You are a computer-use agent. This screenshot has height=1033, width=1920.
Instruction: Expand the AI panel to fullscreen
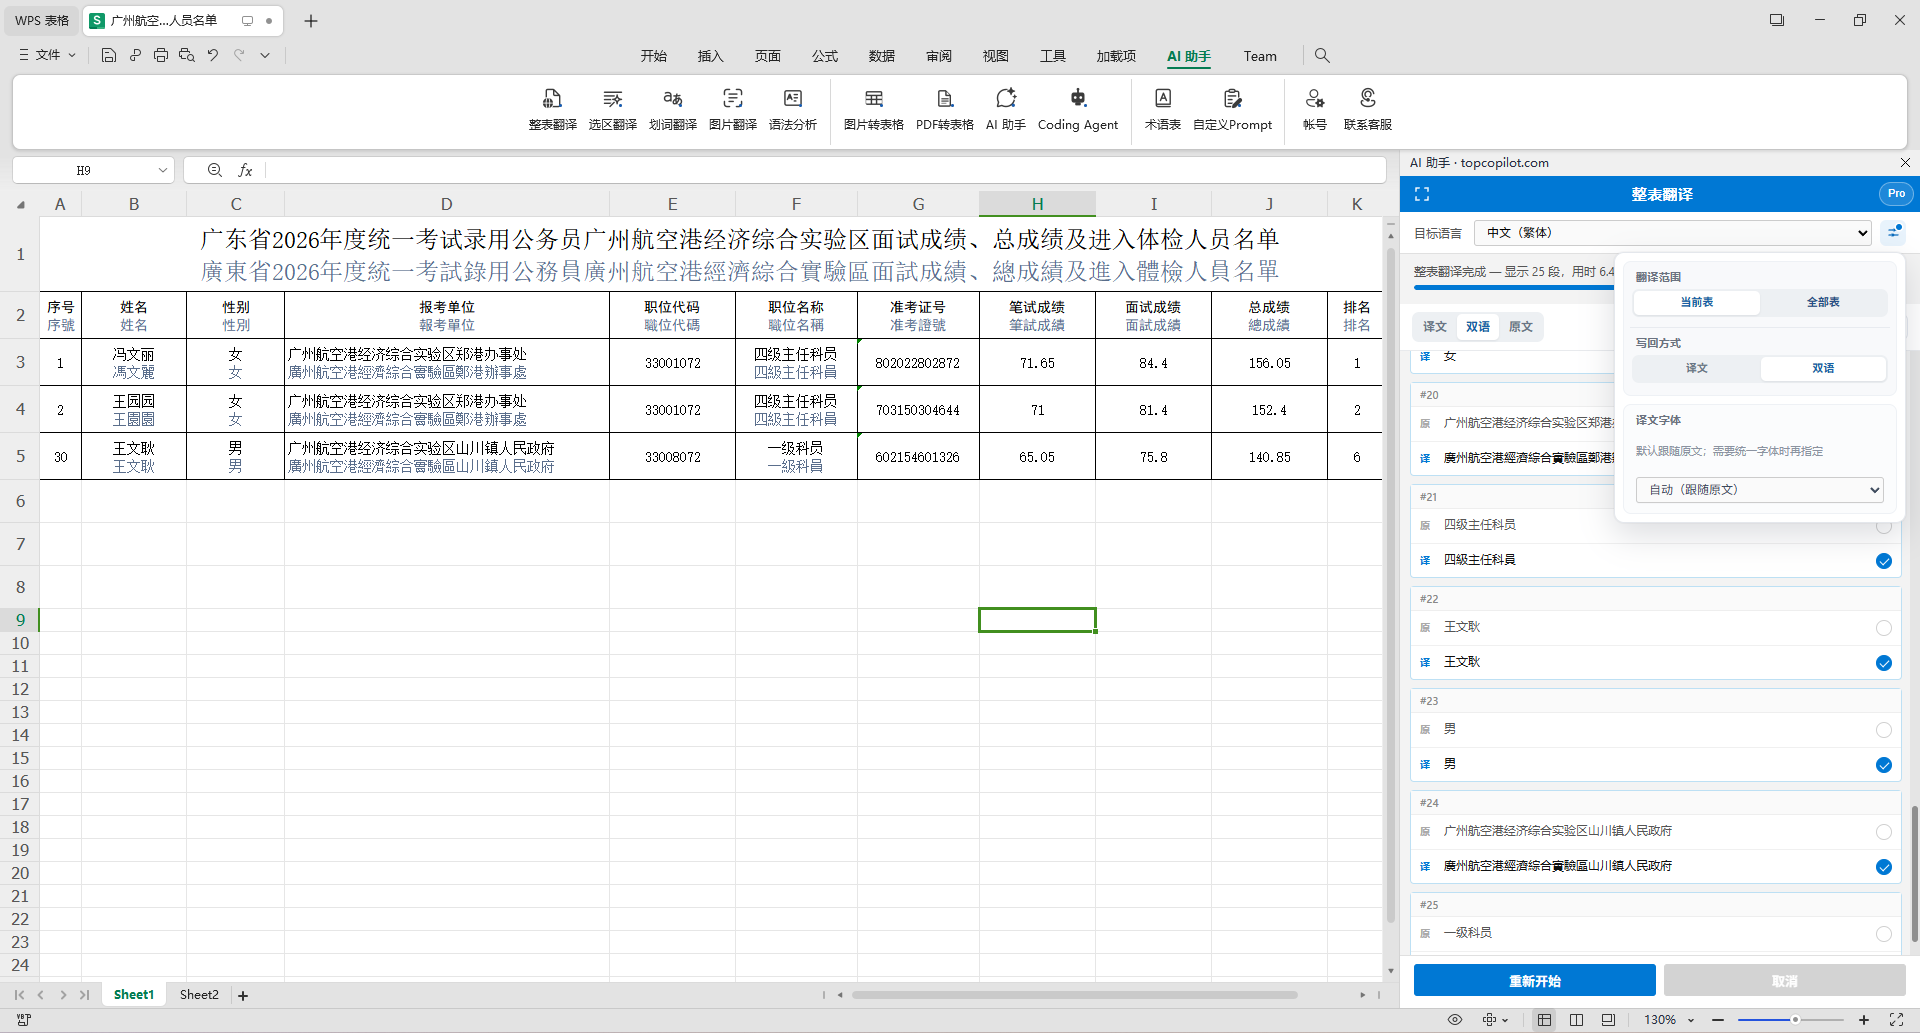tap(1422, 194)
